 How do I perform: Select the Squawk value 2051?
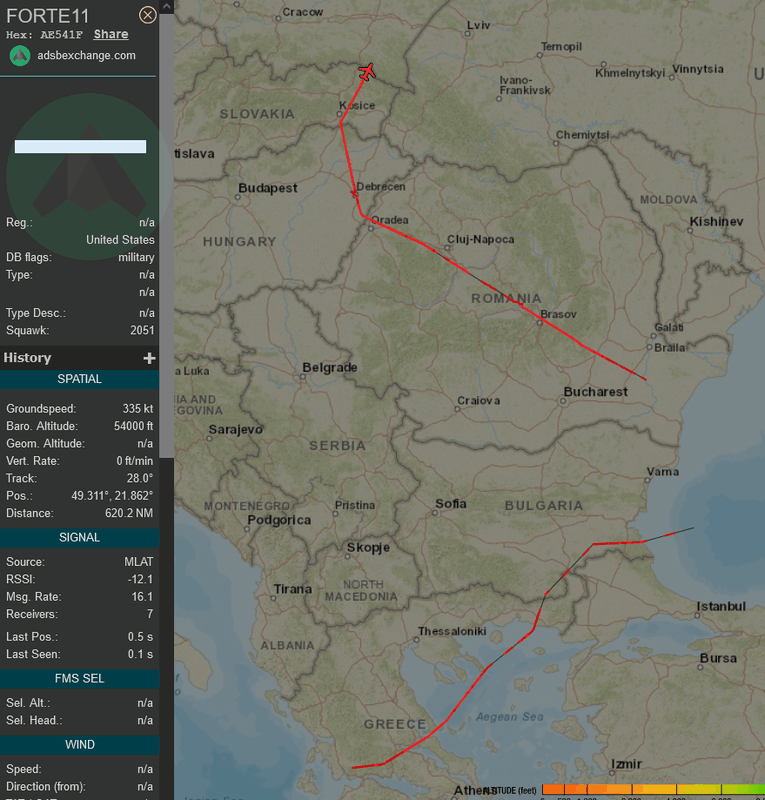(x=142, y=330)
